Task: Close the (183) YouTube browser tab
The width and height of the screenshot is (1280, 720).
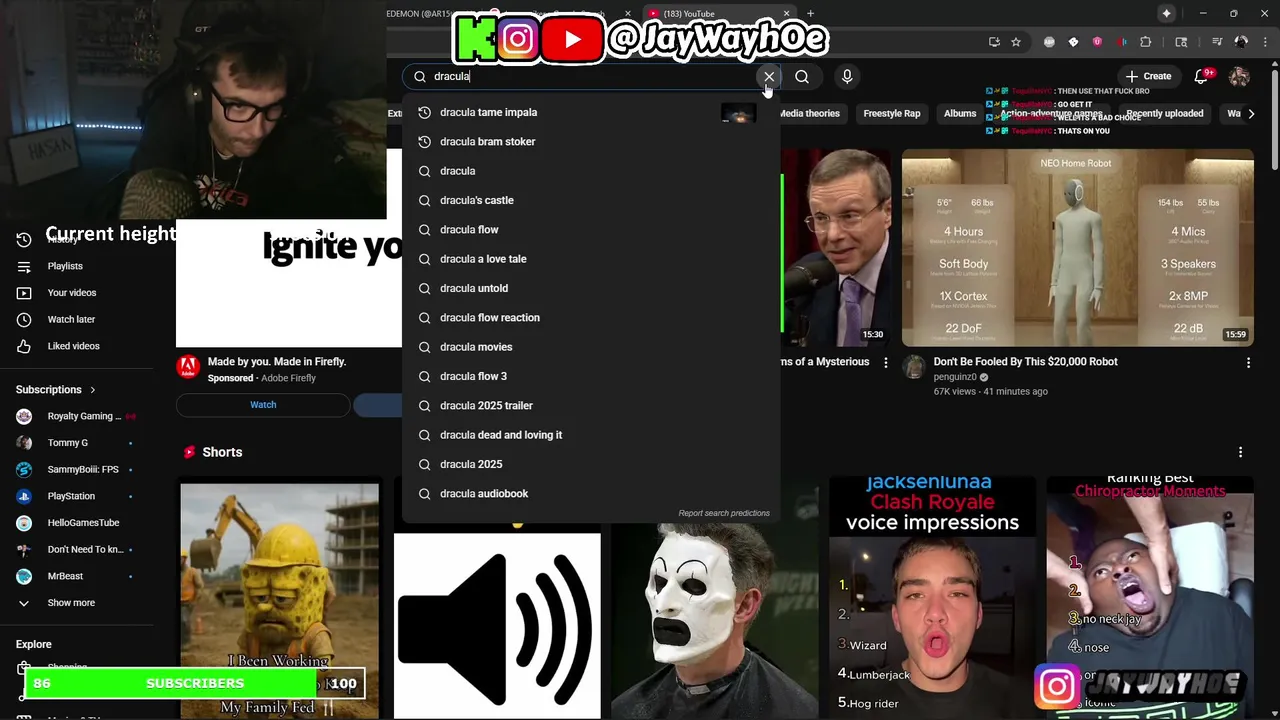Action: [x=786, y=14]
